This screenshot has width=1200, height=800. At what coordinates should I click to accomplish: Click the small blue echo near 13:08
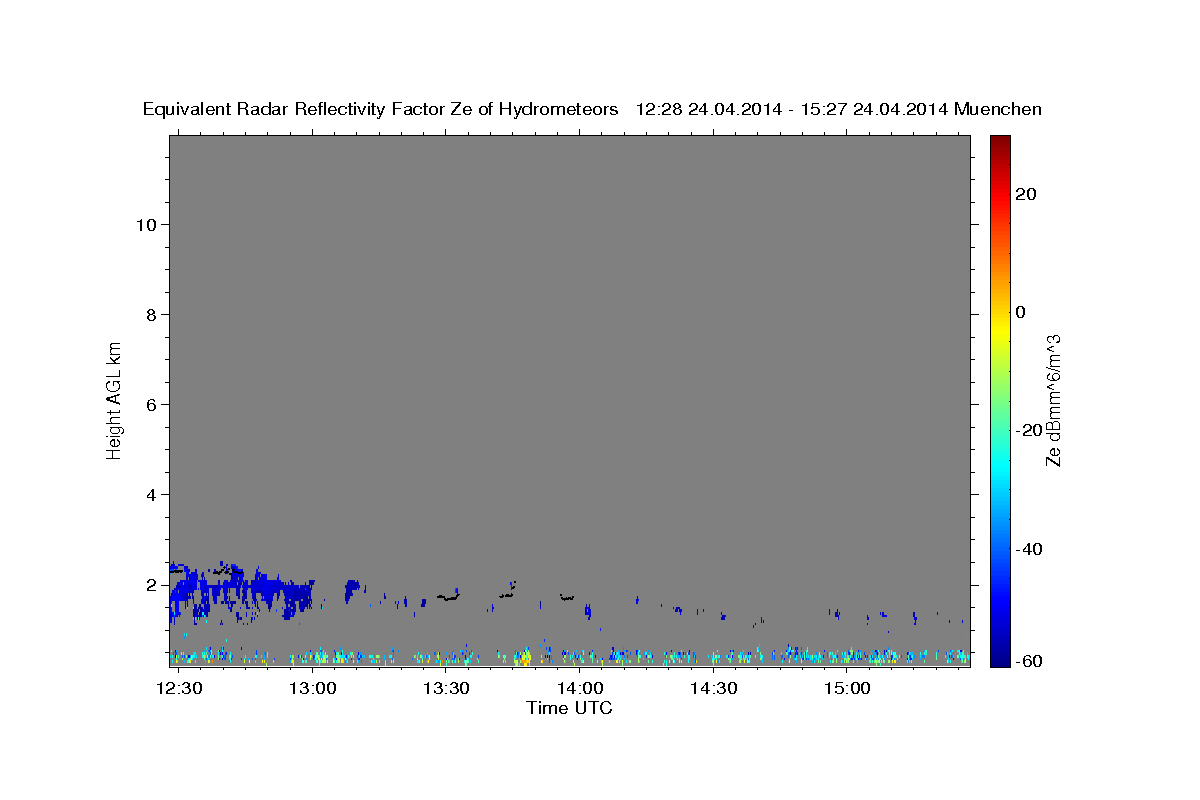[351, 590]
